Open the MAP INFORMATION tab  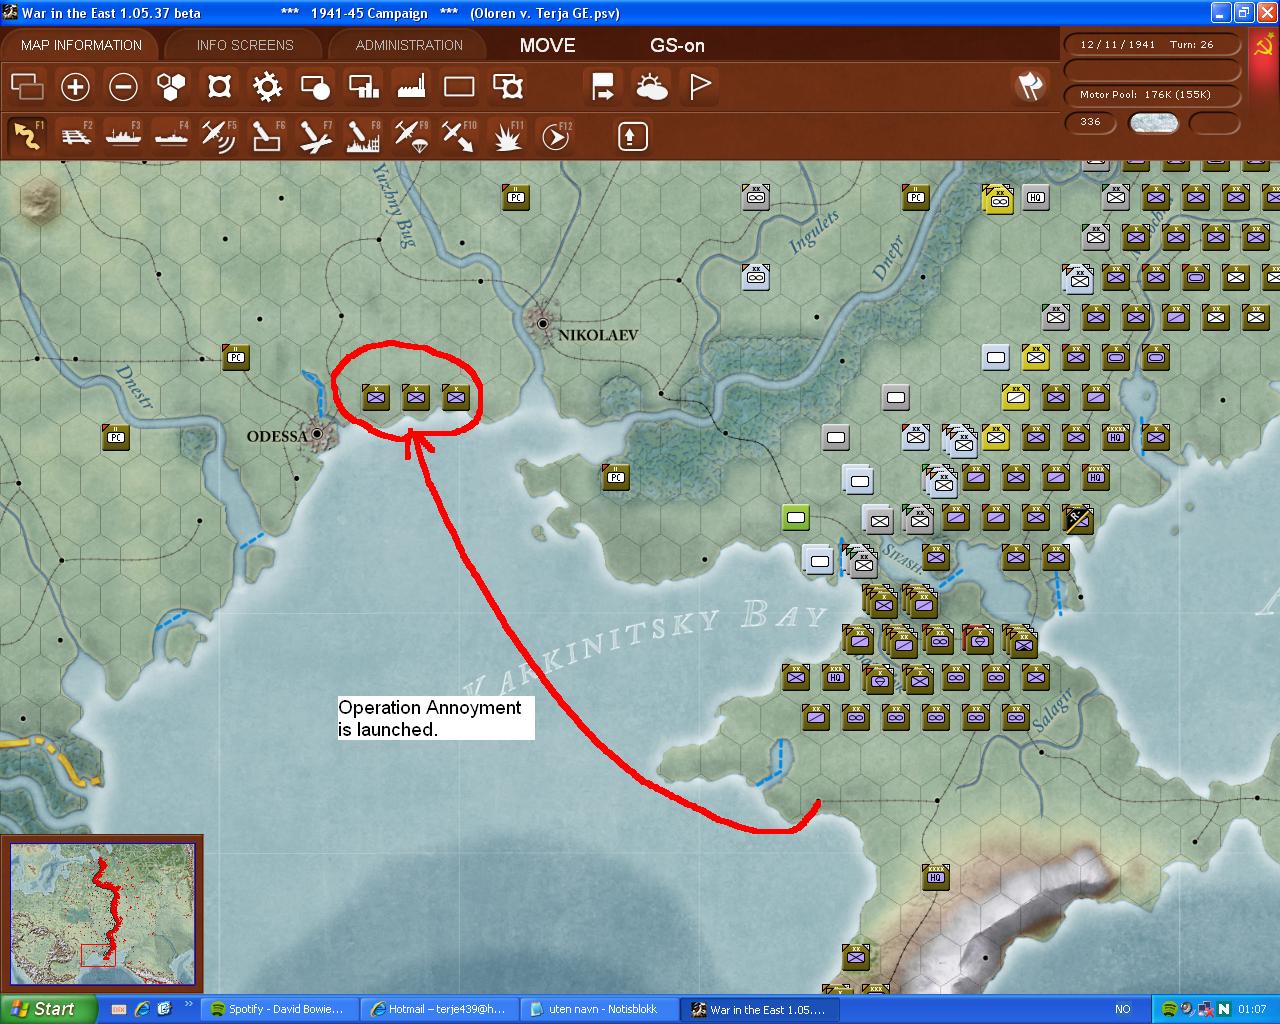[x=81, y=45]
